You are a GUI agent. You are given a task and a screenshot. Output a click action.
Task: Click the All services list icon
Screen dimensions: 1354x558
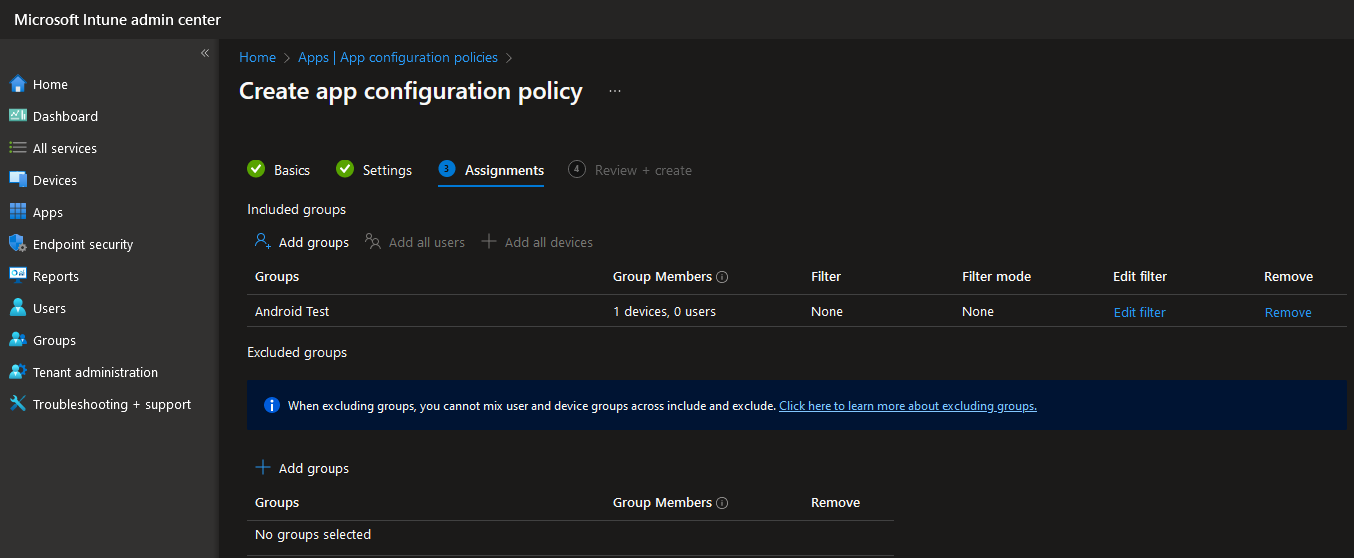pos(17,148)
